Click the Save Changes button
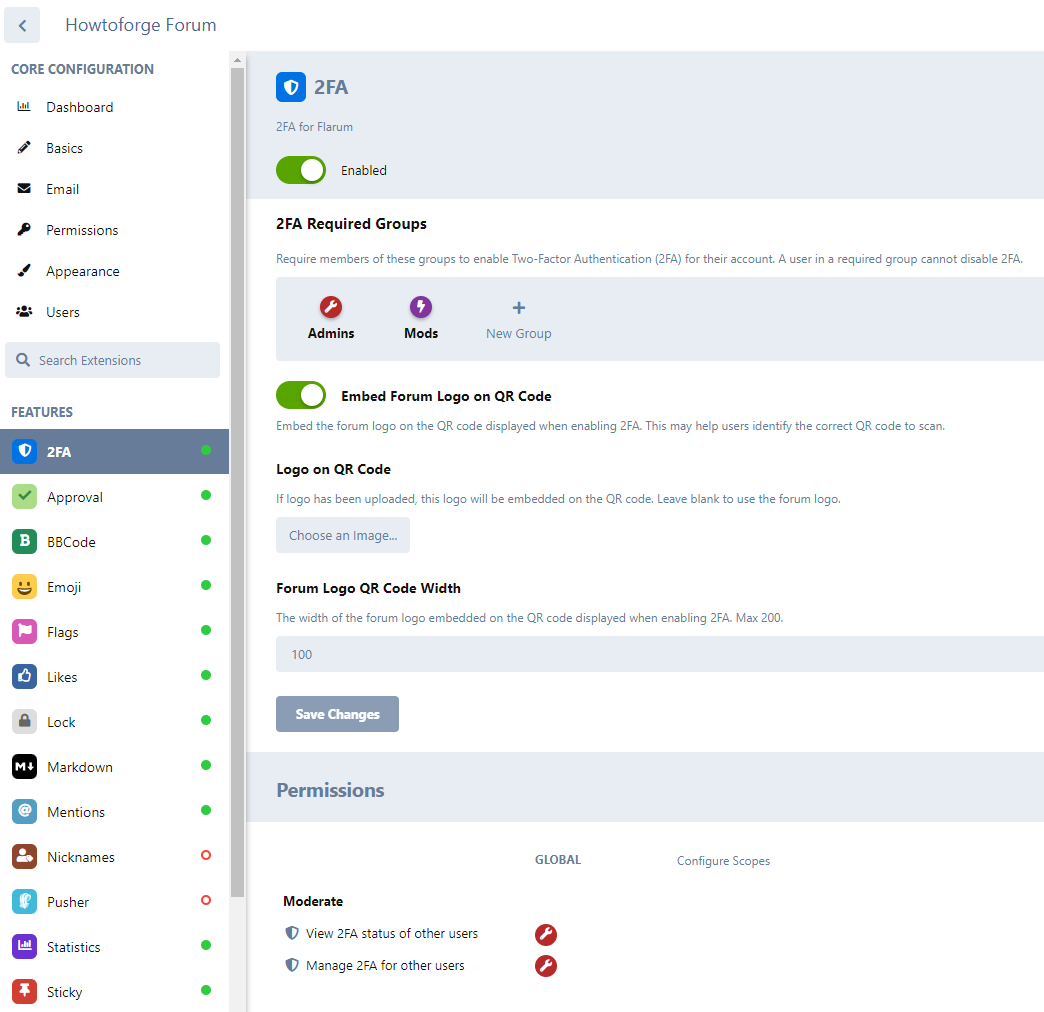This screenshot has width=1044, height=1012. click(x=337, y=714)
